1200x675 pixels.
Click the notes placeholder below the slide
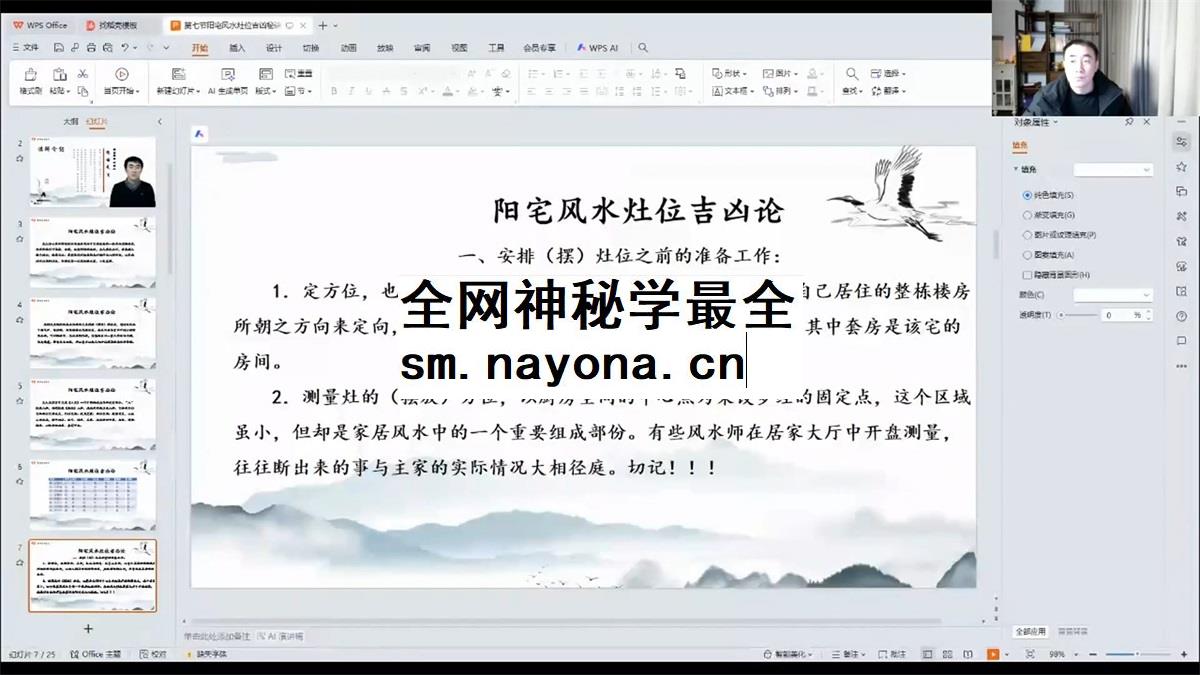[217, 636]
